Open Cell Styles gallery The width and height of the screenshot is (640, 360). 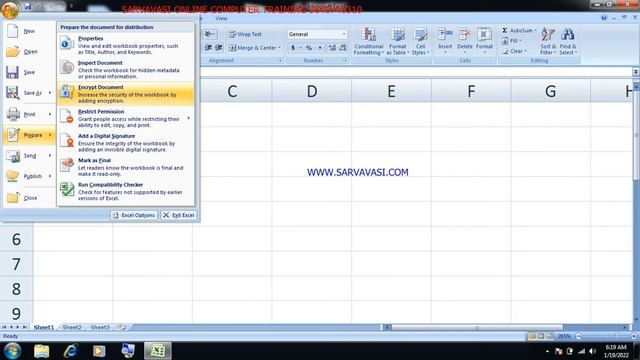coord(420,41)
